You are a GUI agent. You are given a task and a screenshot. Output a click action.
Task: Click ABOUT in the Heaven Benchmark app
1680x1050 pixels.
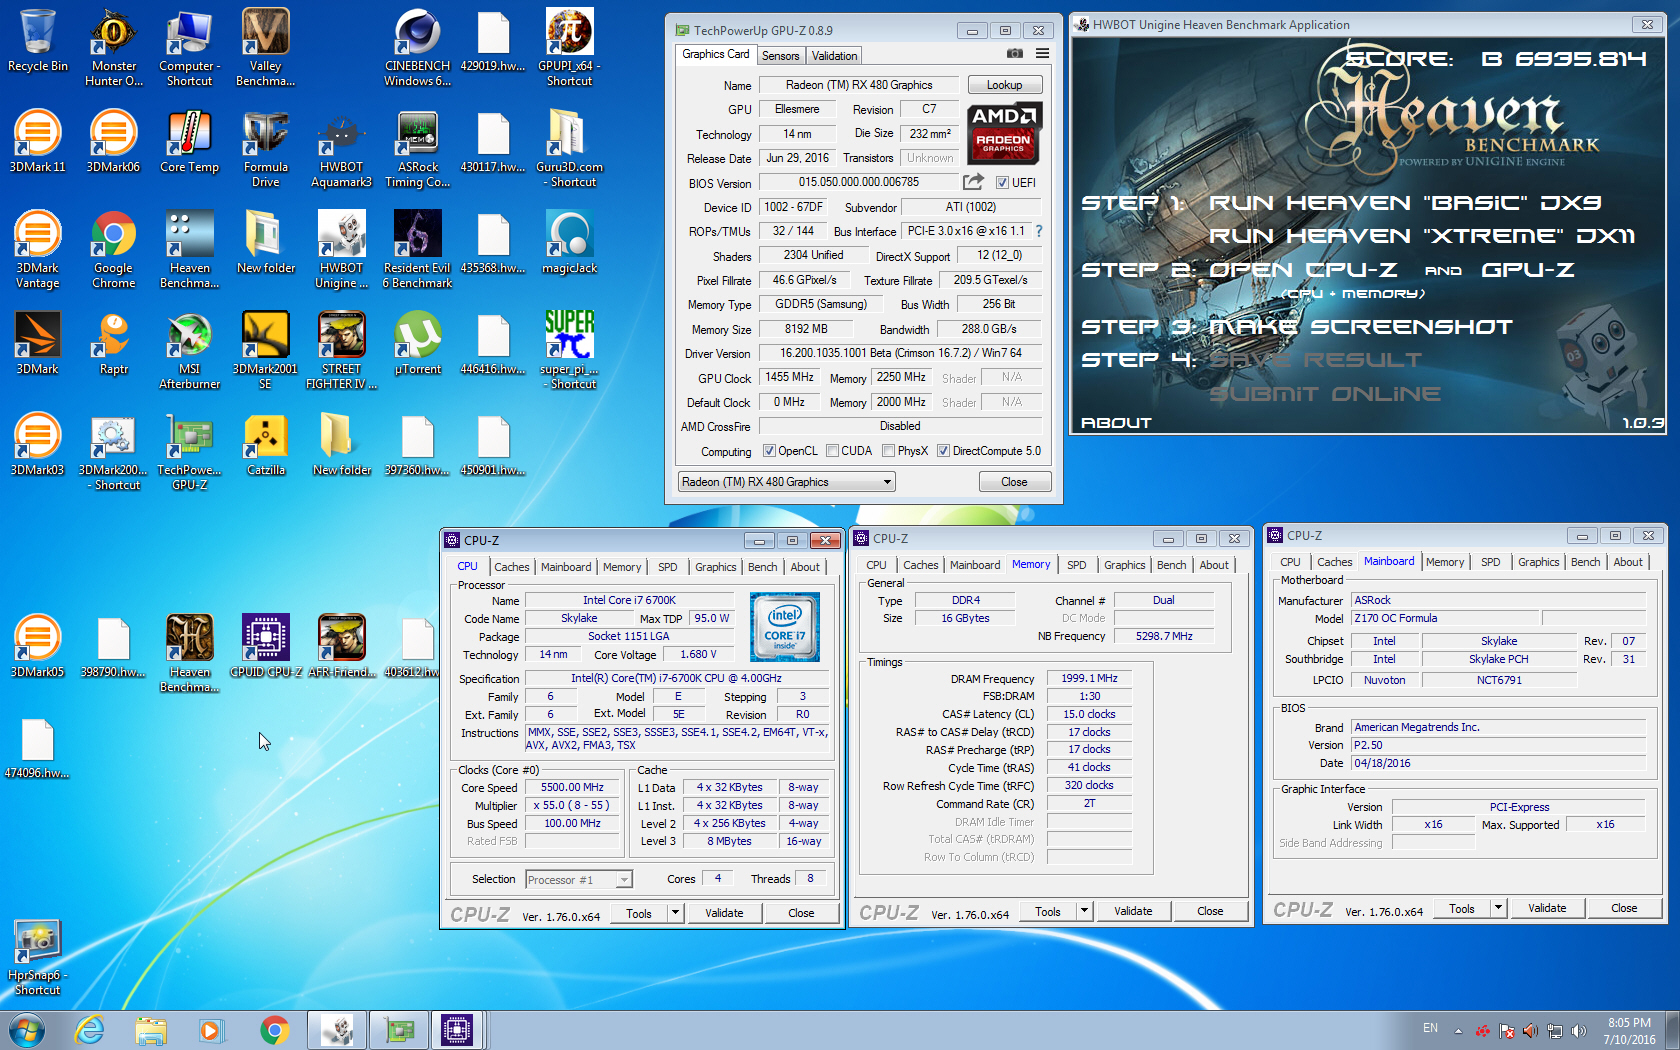(x=1116, y=423)
